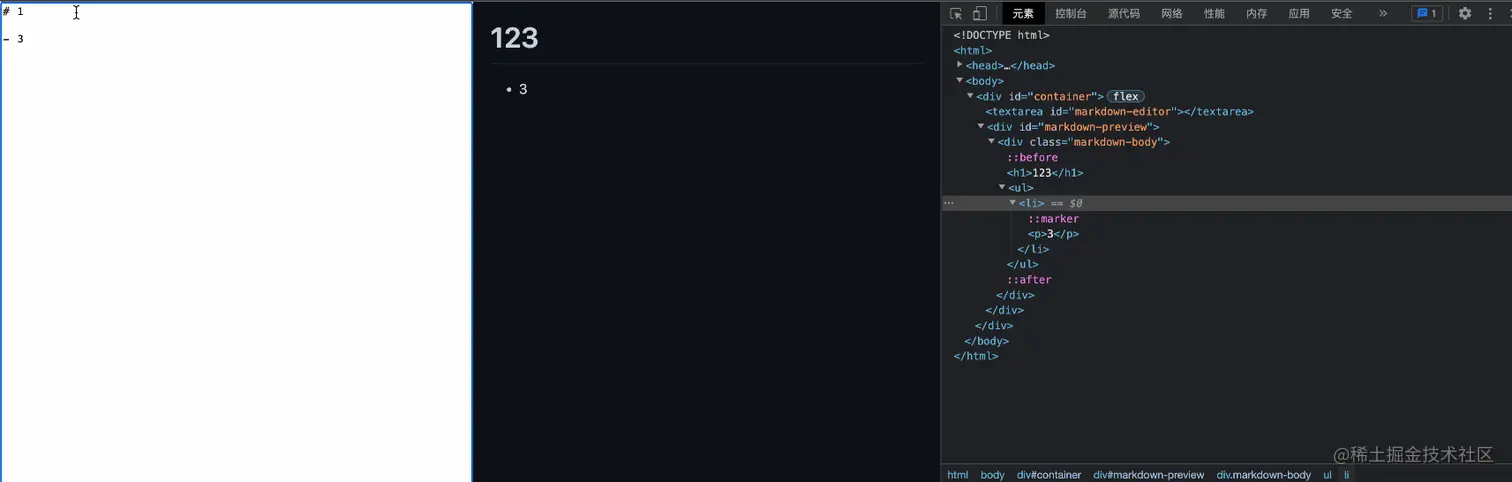Image resolution: width=1512 pixels, height=482 pixels.
Task: Click ul in the breadcrumb bar
Action: click(x=1328, y=475)
